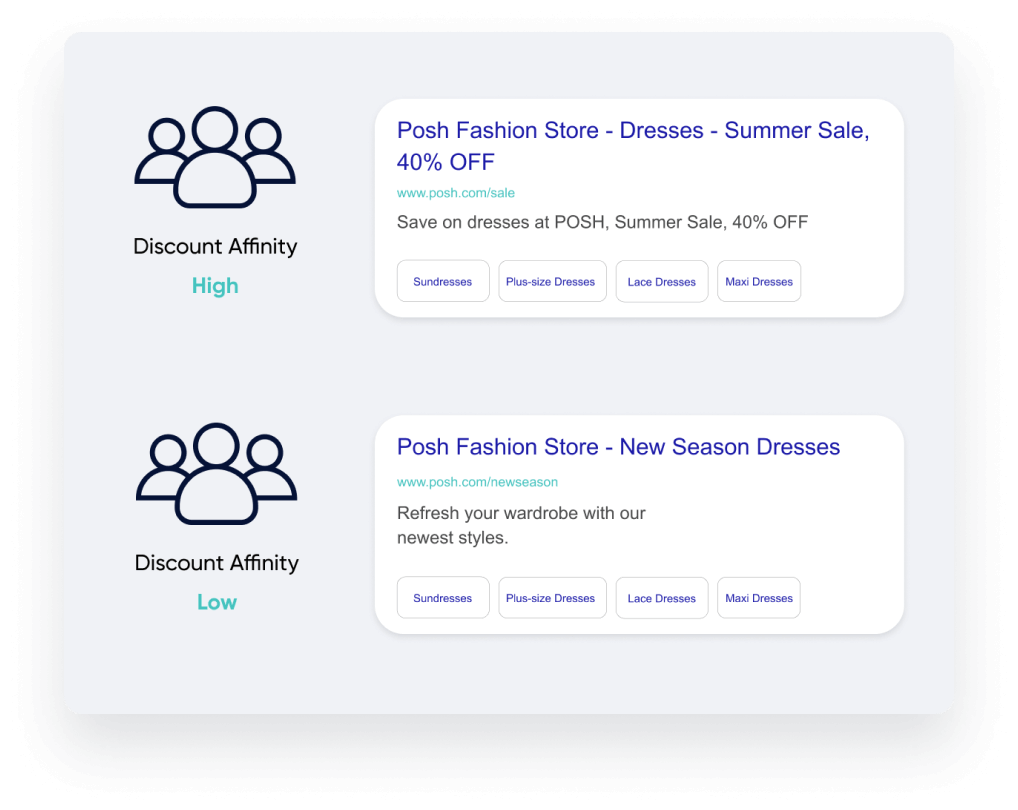Screen dimensions: 1018x810
Task: Choose Maxi Dresses in the Summer Sale ad
Action: pyautogui.click(x=759, y=281)
